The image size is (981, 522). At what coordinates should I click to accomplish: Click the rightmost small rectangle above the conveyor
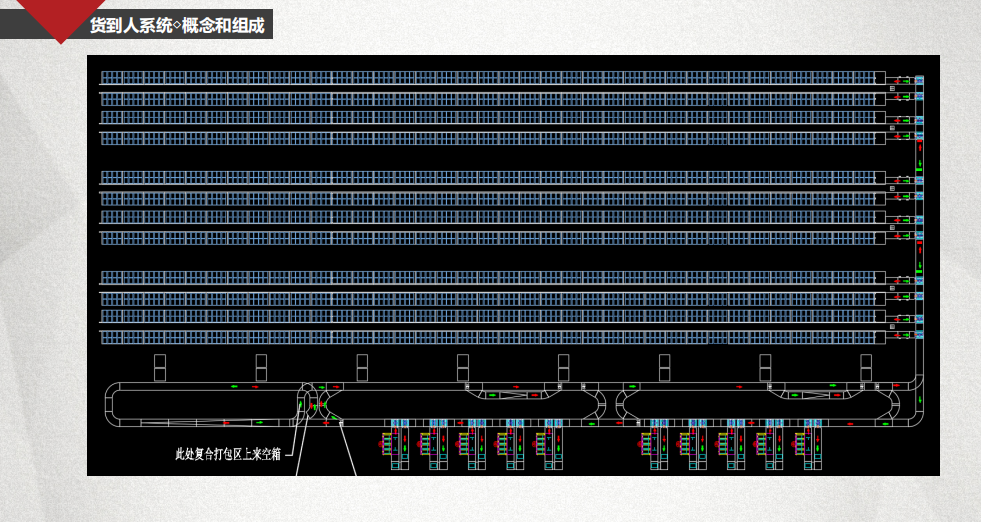coord(866,366)
